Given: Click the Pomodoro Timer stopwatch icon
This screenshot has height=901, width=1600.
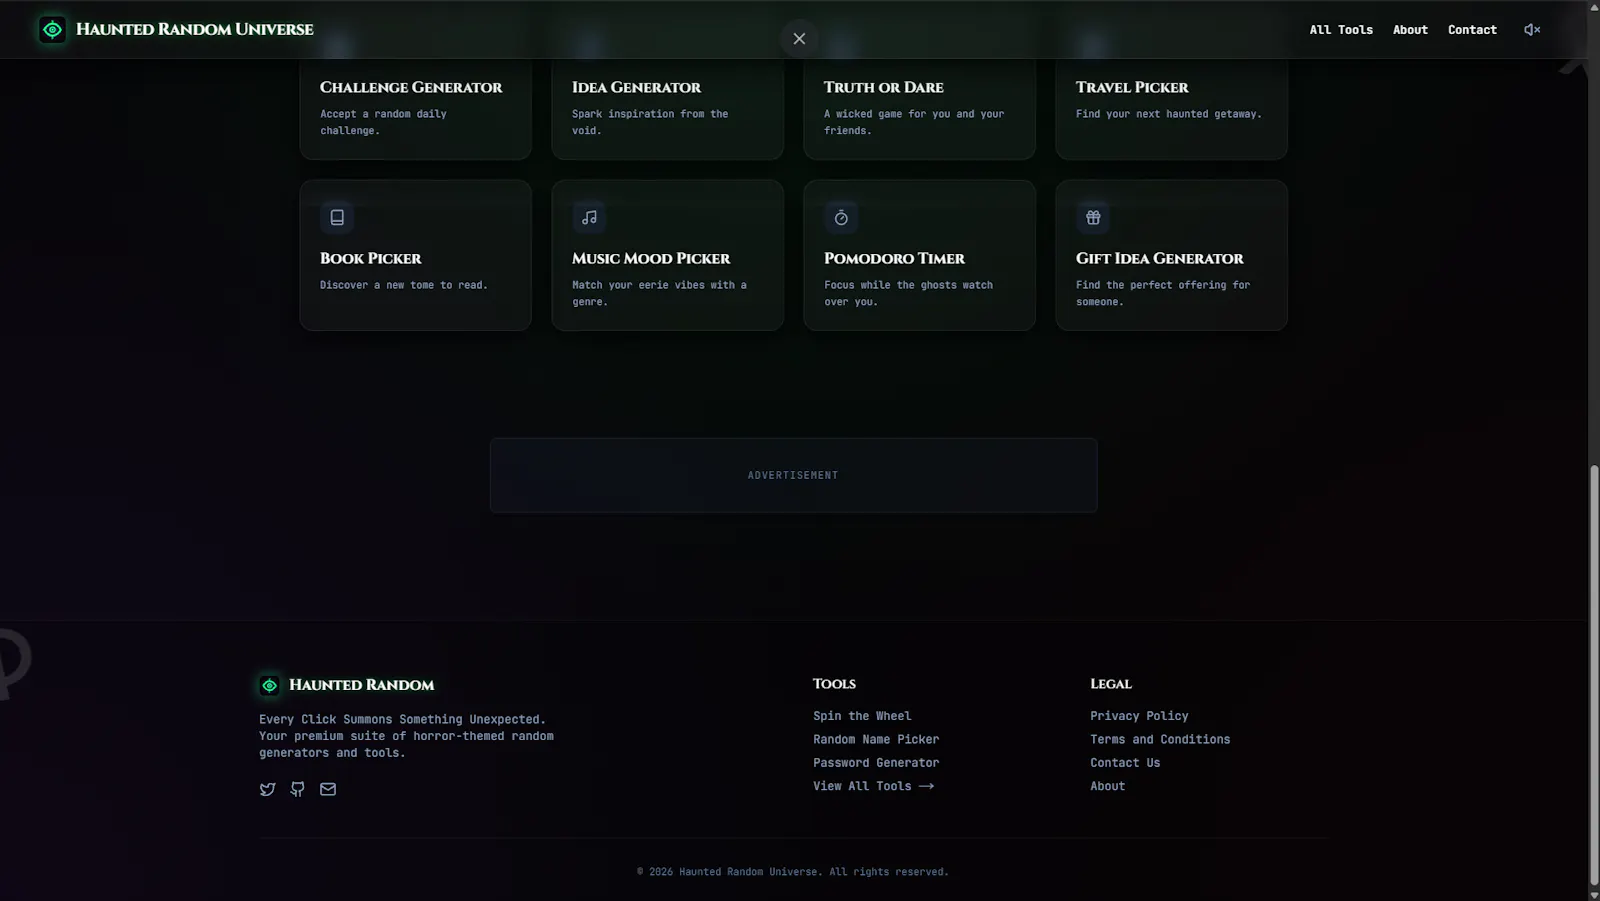Looking at the screenshot, I should point(841,217).
